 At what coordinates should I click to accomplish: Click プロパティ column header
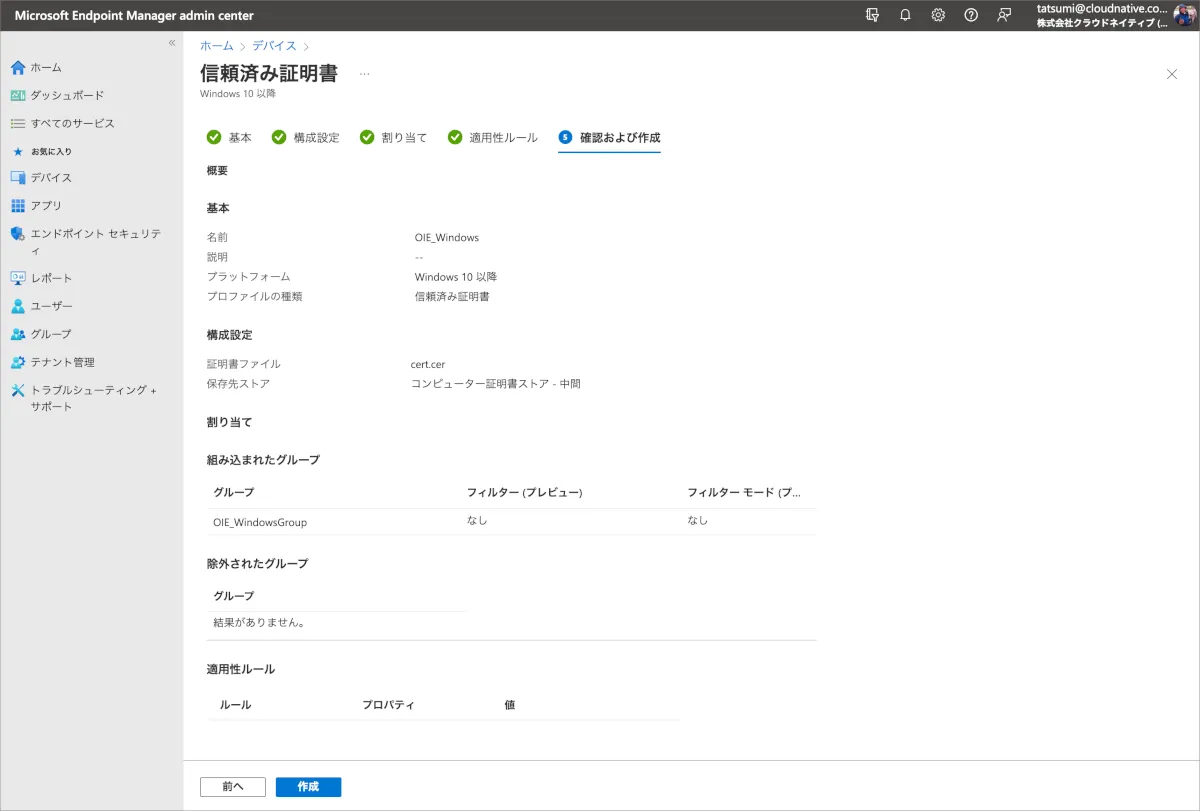click(x=388, y=705)
